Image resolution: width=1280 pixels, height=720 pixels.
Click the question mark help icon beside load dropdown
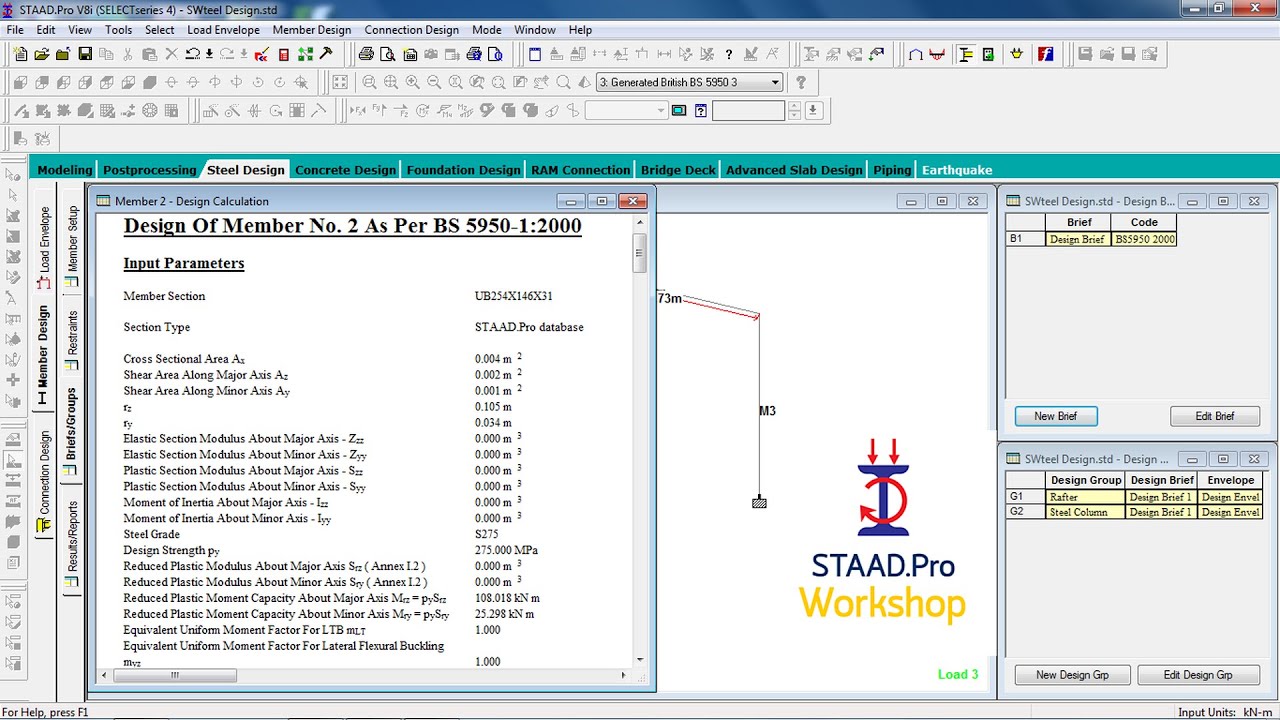point(800,83)
